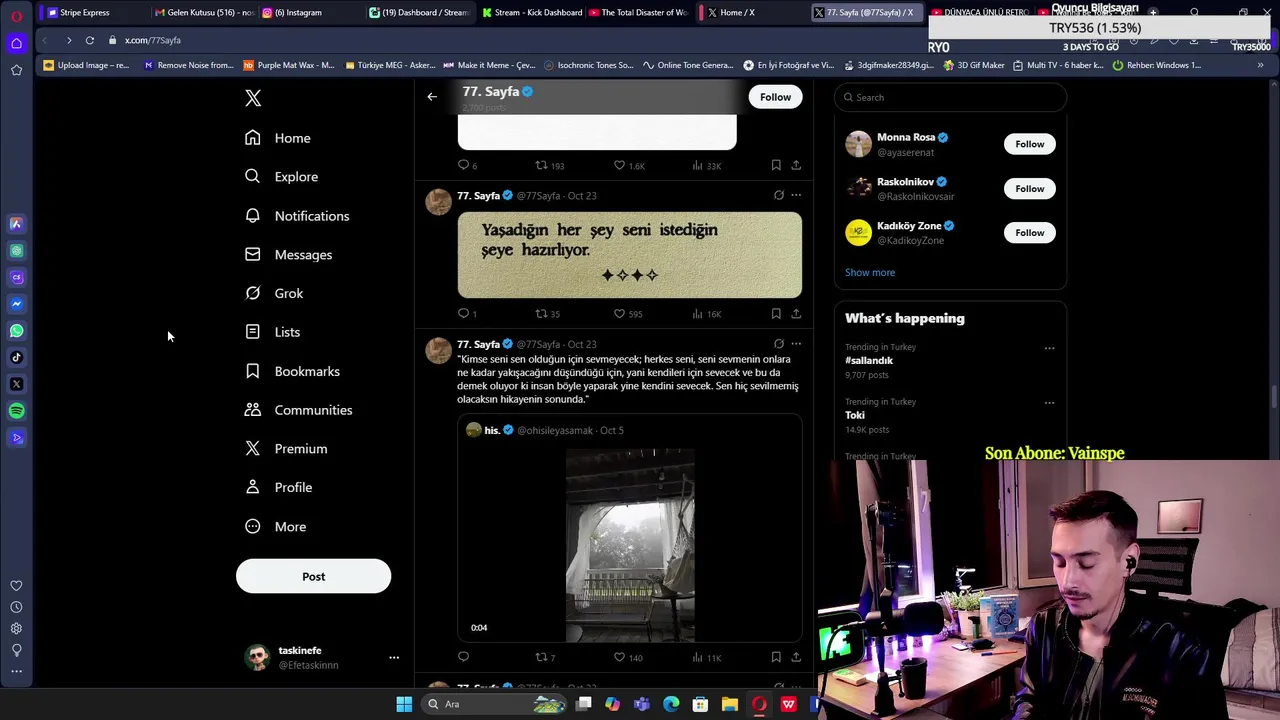Open Grok explain icon on Yaşadığın post
Screen dimensions: 1280x720
[778, 196]
